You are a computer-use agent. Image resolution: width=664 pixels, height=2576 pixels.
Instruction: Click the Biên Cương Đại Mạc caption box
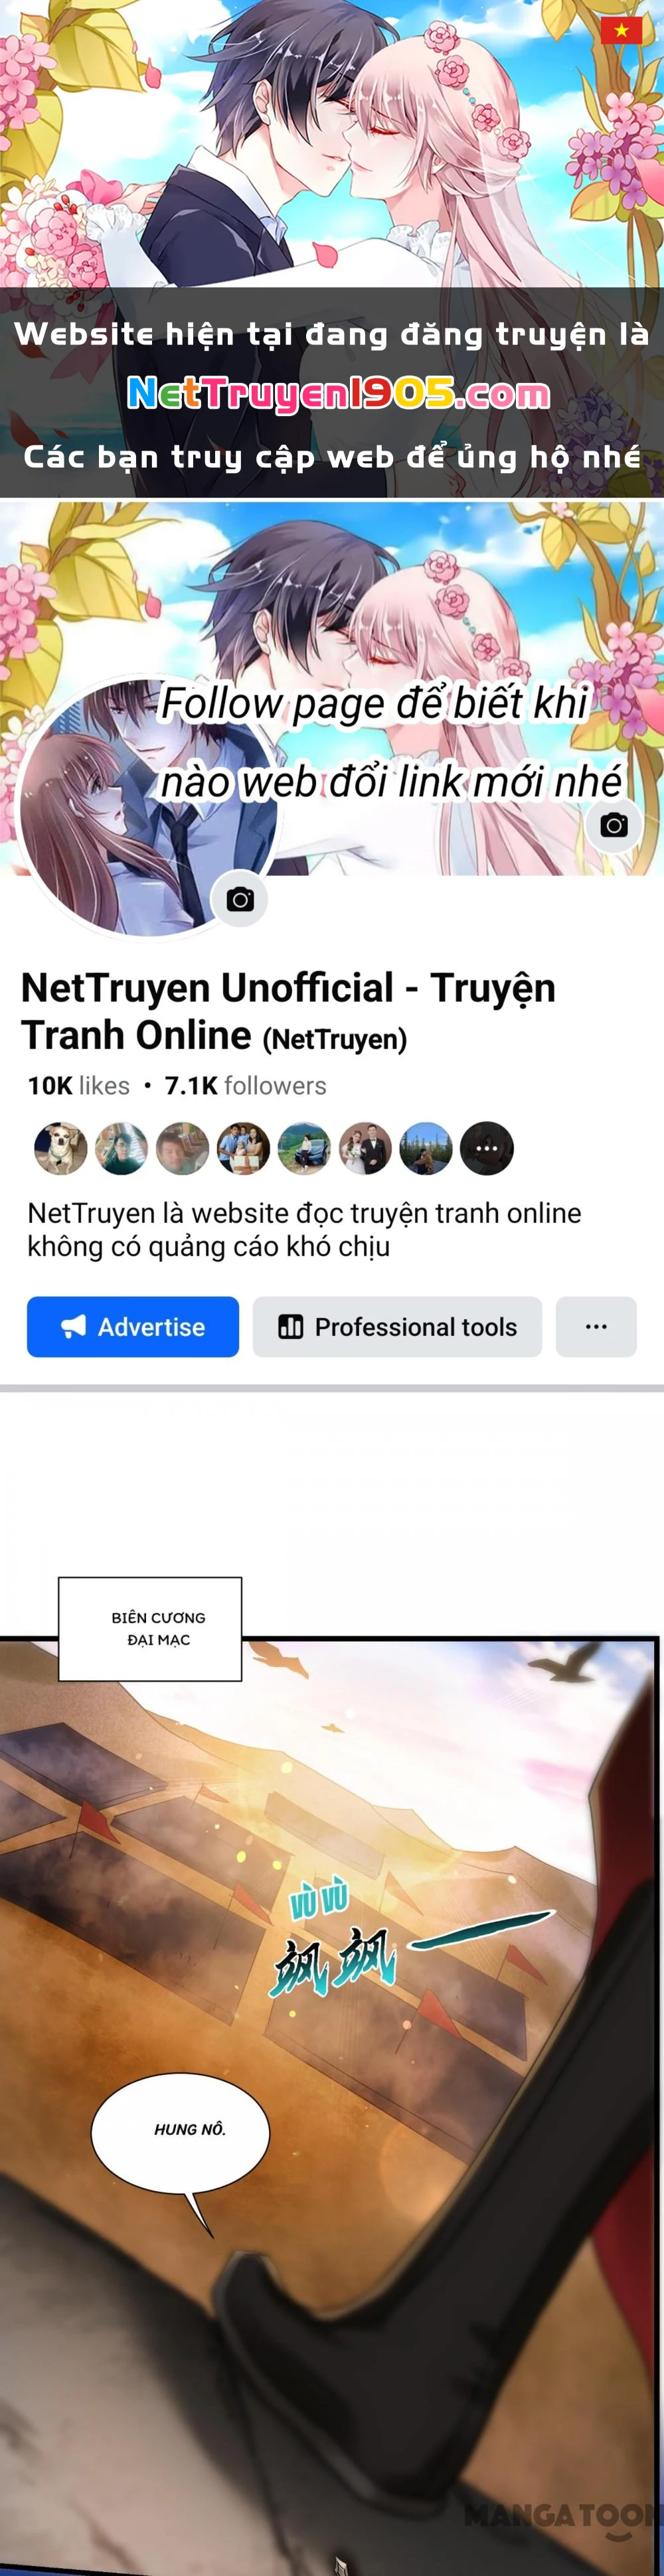(150, 1629)
